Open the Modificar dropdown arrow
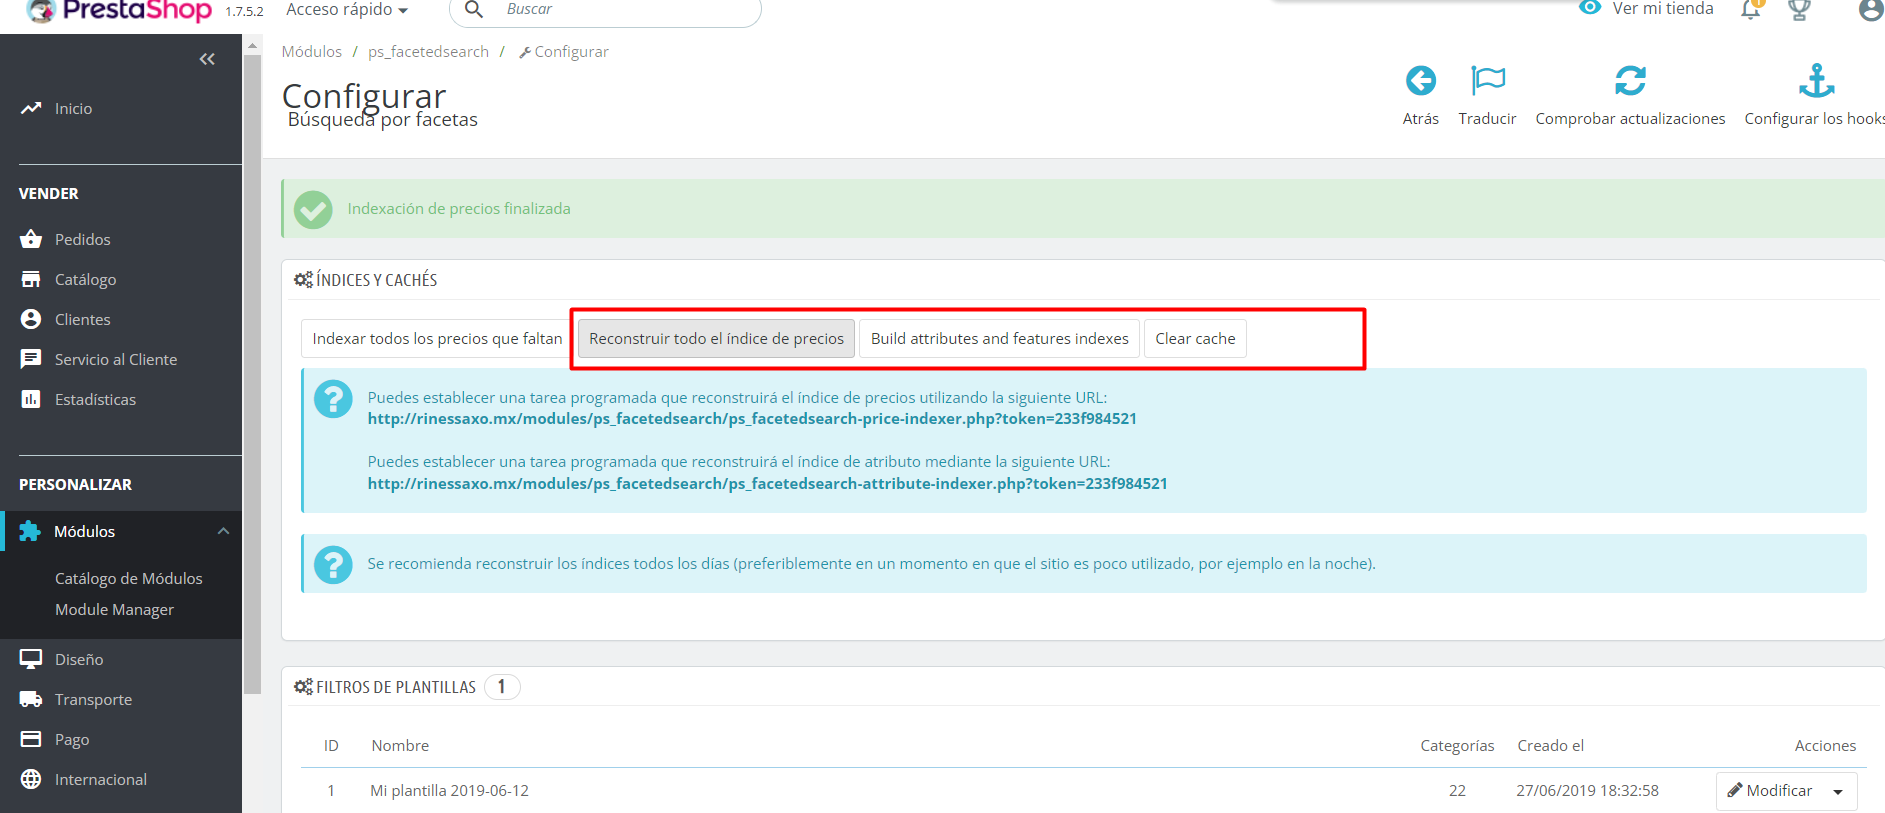The height and width of the screenshot is (813, 1885). click(1838, 791)
